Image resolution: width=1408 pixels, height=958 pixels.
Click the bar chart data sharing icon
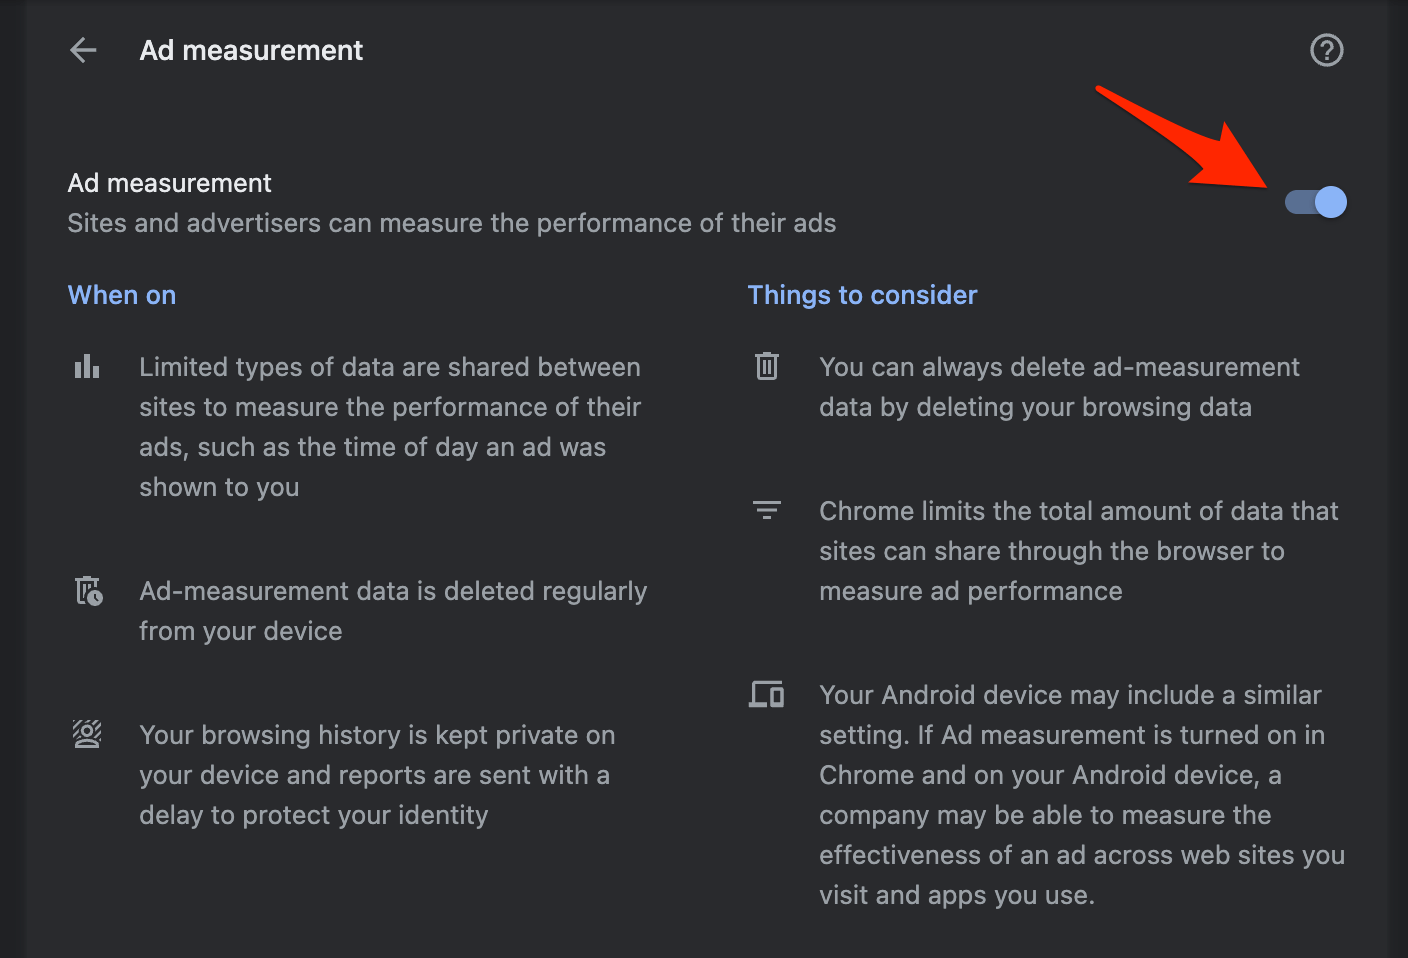(87, 366)
